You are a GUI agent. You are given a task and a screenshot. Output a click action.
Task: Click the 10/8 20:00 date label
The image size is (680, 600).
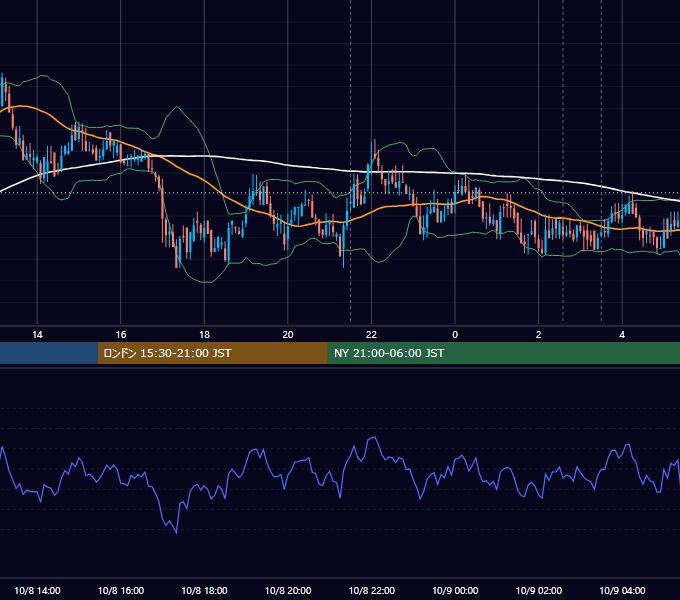(x=288, y=590)
